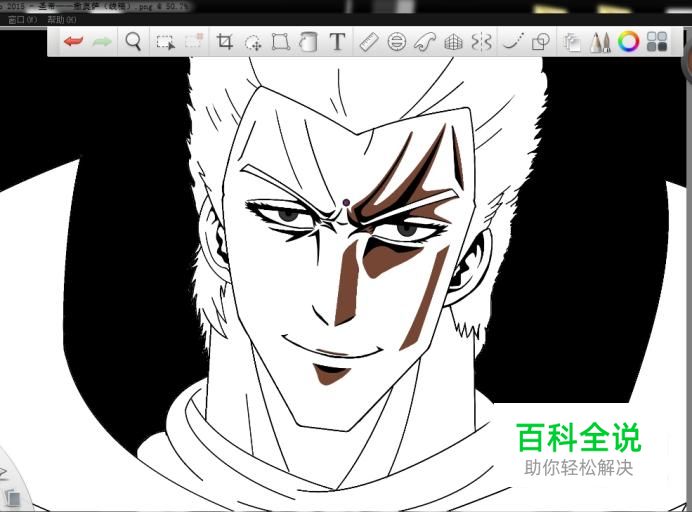Click the red Undo arrow
Screen dimensions: 692x512
coord(73,41)
